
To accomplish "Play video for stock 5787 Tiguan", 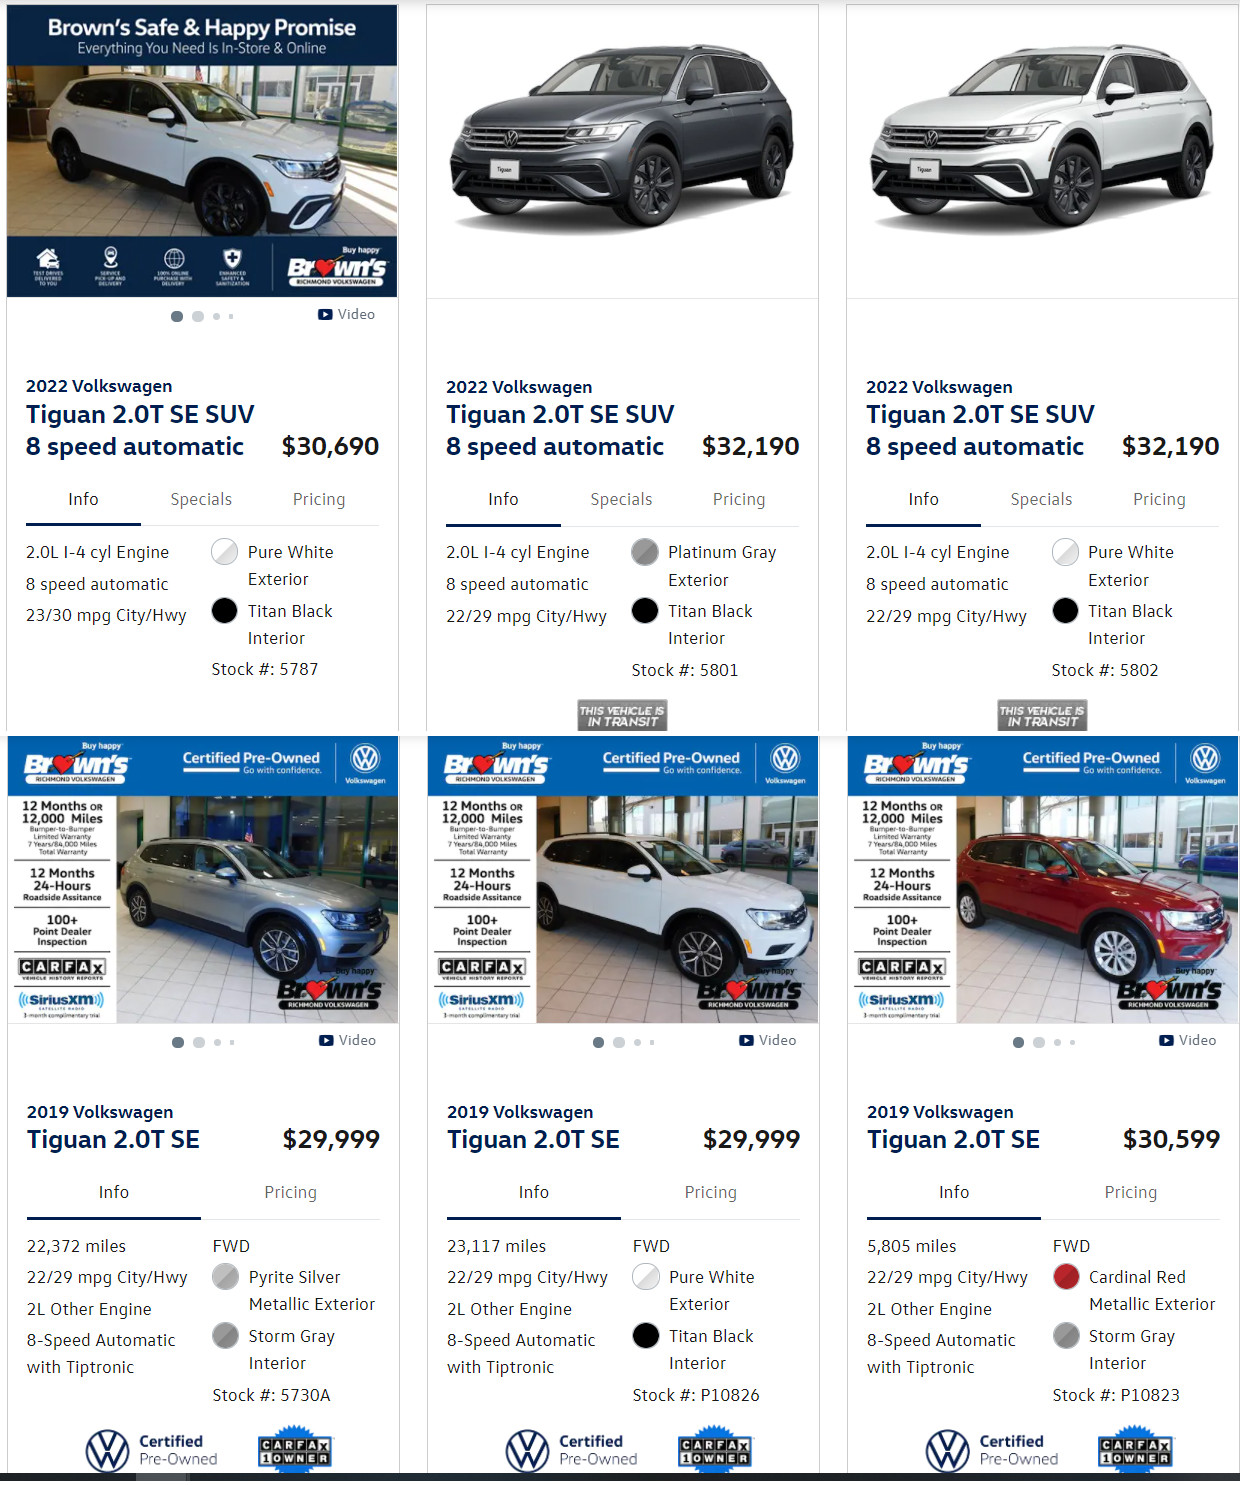I will pos(346,314).
